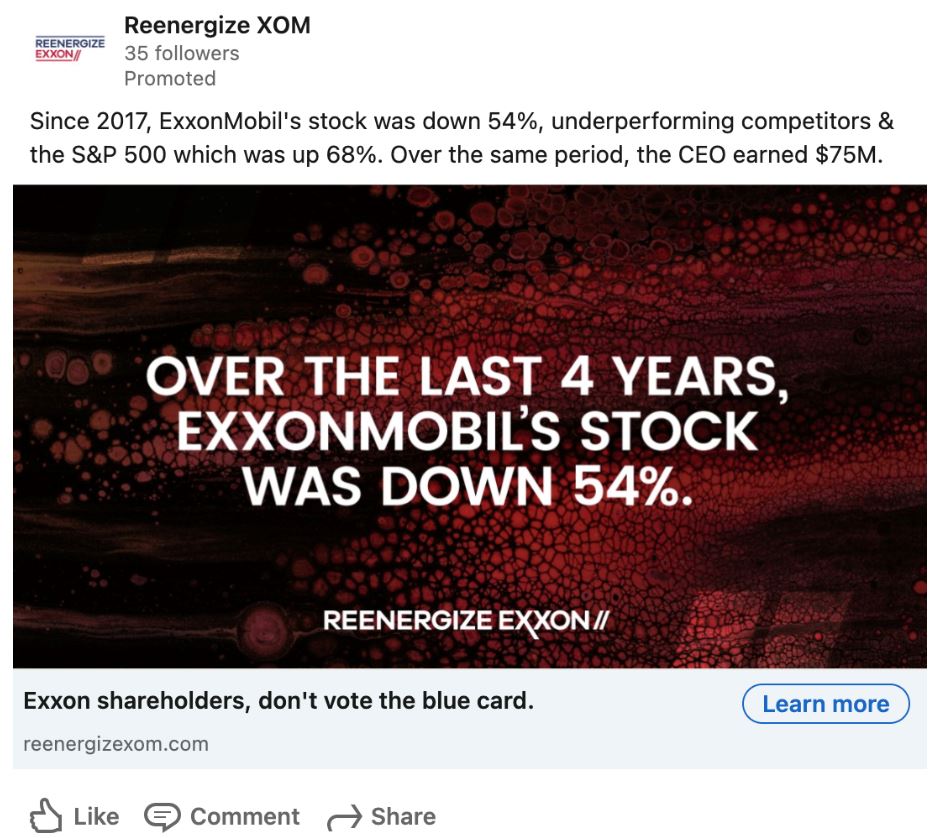Click the thumbs-up Like icon
The width and height of the screenshot is (933, 838).
click(45, 815)
